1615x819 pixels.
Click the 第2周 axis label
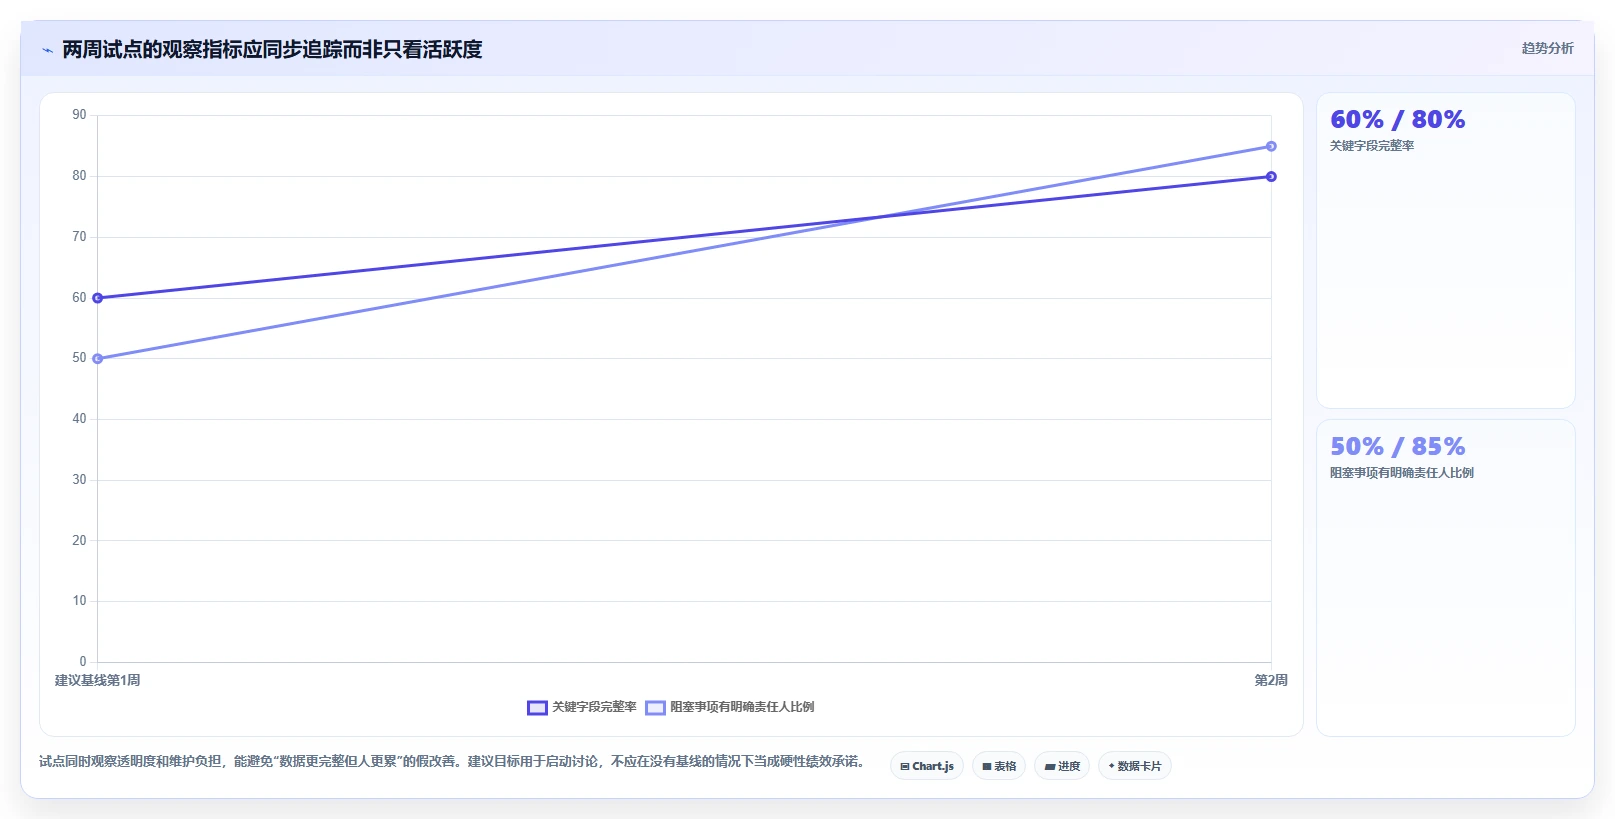pyautogui.click(x=1271, y=680)
